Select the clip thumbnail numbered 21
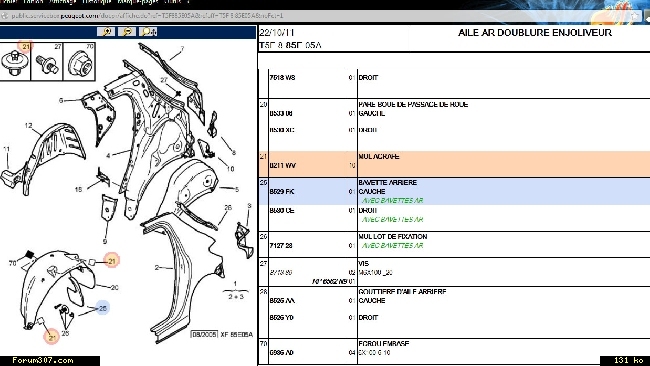This screenshot has height=366, width=650. tap(15, 61)
